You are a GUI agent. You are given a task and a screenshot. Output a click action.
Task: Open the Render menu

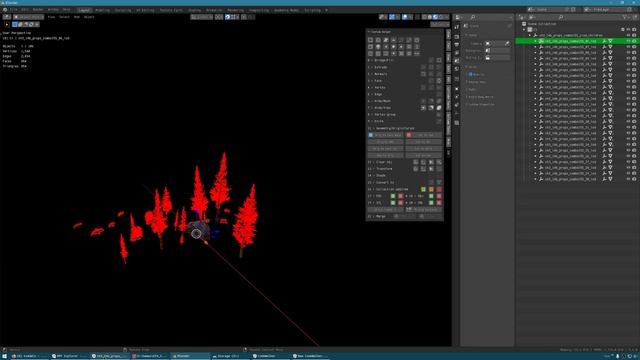tap(38, 10)
